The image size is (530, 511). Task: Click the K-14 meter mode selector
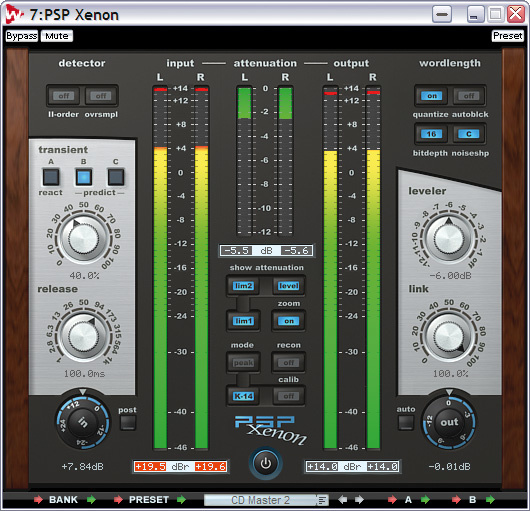[x=243, y=396]
